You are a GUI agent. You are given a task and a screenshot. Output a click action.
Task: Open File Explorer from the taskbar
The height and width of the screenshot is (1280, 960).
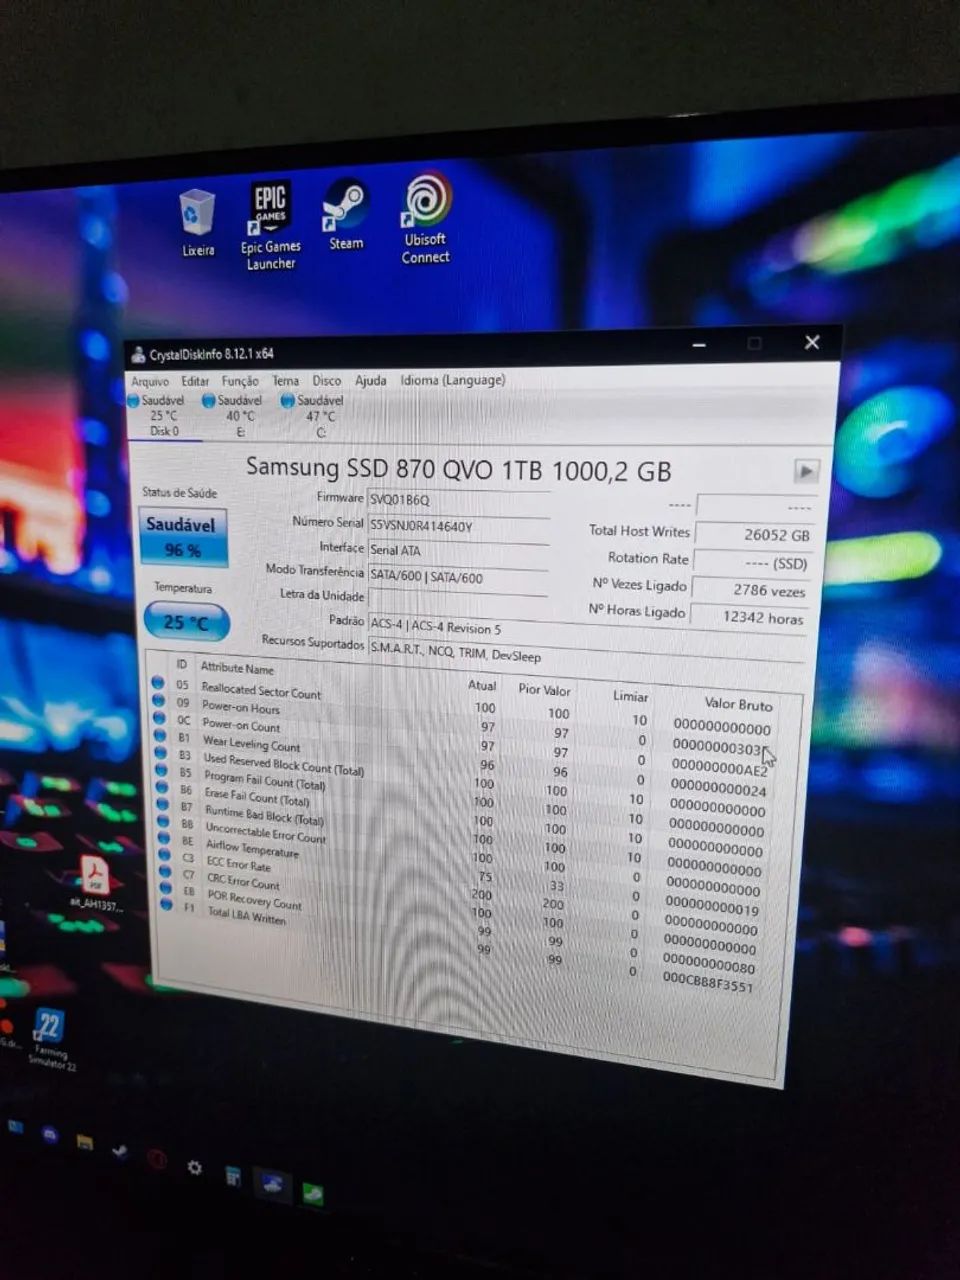pos(85,1142)
